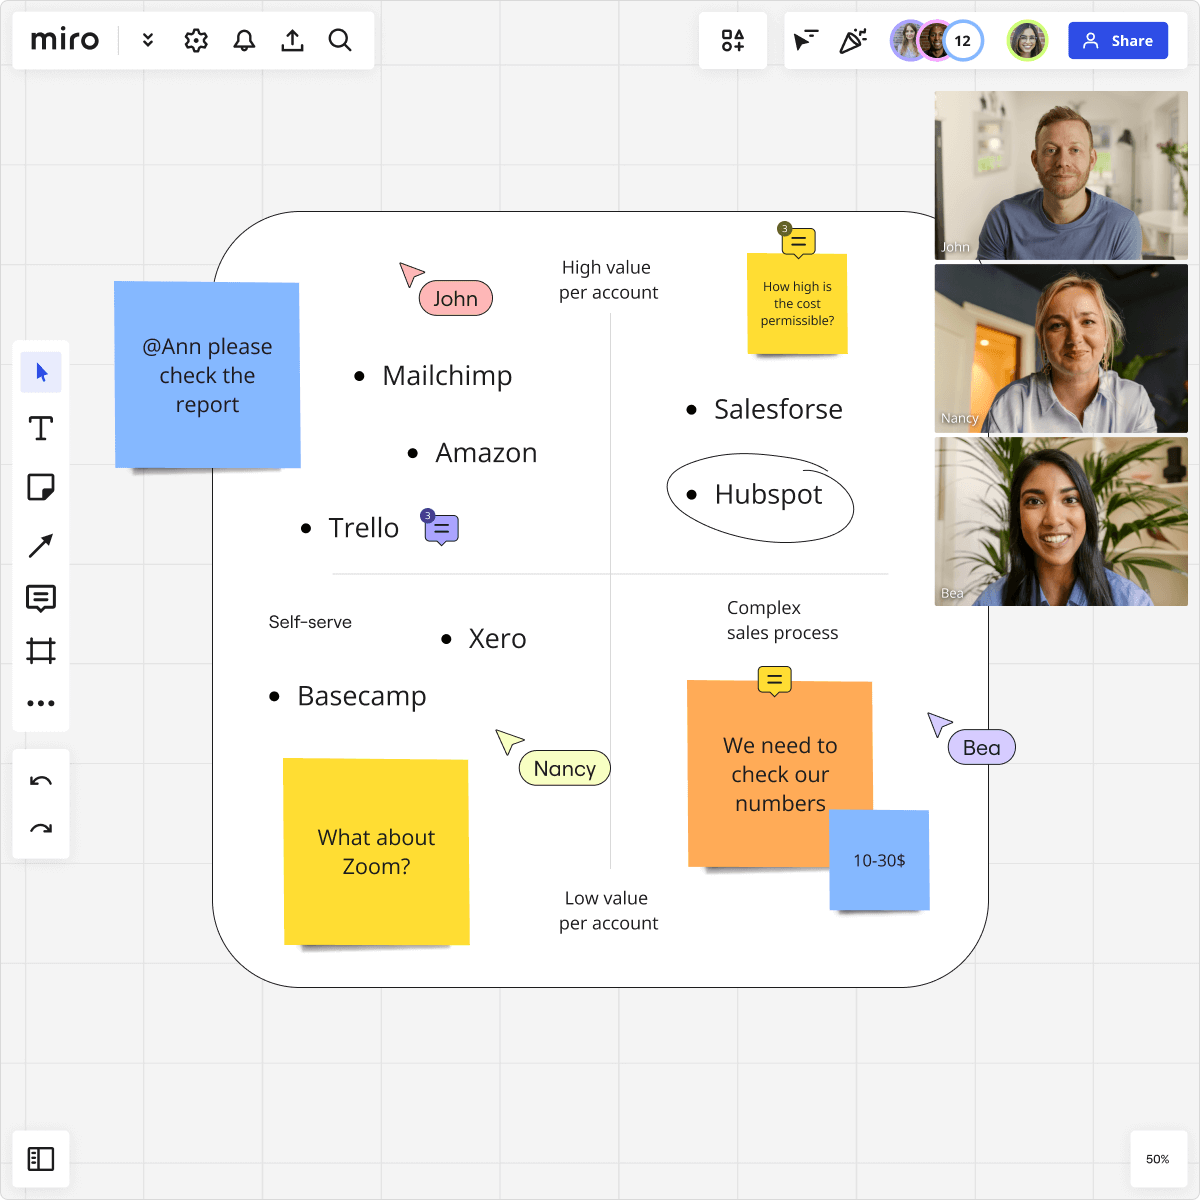Click the Undo arrow
1200x1200 pixels.
pyautogui.click(x=41, y=781)
